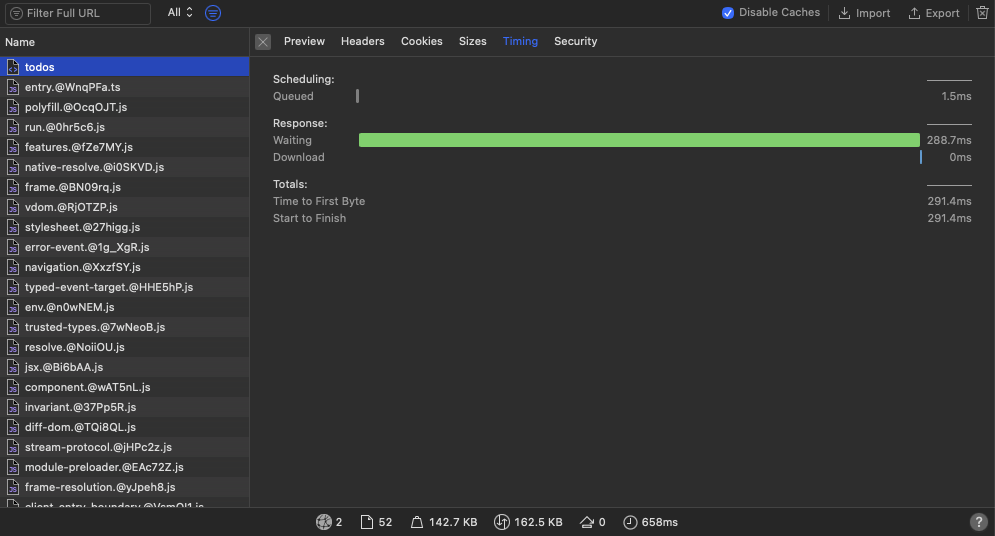Select features.@fZe7MY.js resource
This screenshot has width=995, height=536.
[x=124, y=147]
